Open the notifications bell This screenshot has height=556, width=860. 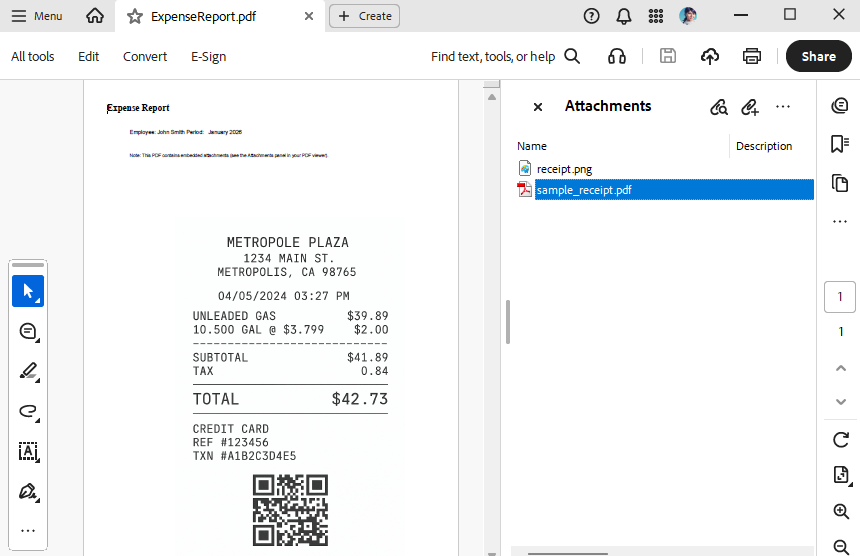coord(624,16)
